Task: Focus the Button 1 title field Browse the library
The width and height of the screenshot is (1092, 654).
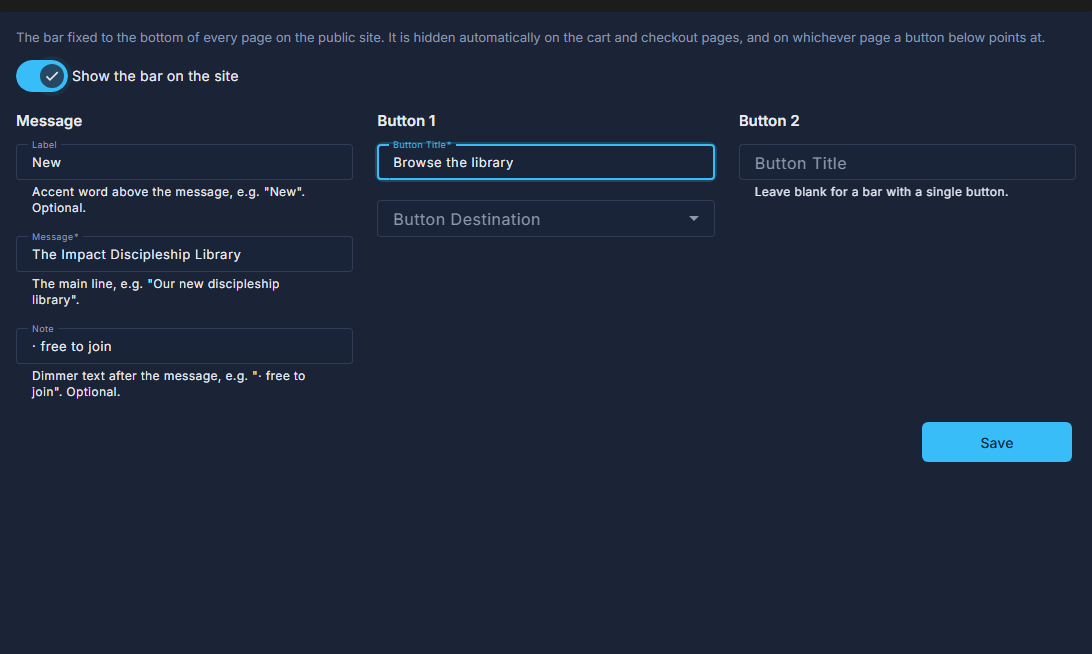Action: click(x=545, y=162)
